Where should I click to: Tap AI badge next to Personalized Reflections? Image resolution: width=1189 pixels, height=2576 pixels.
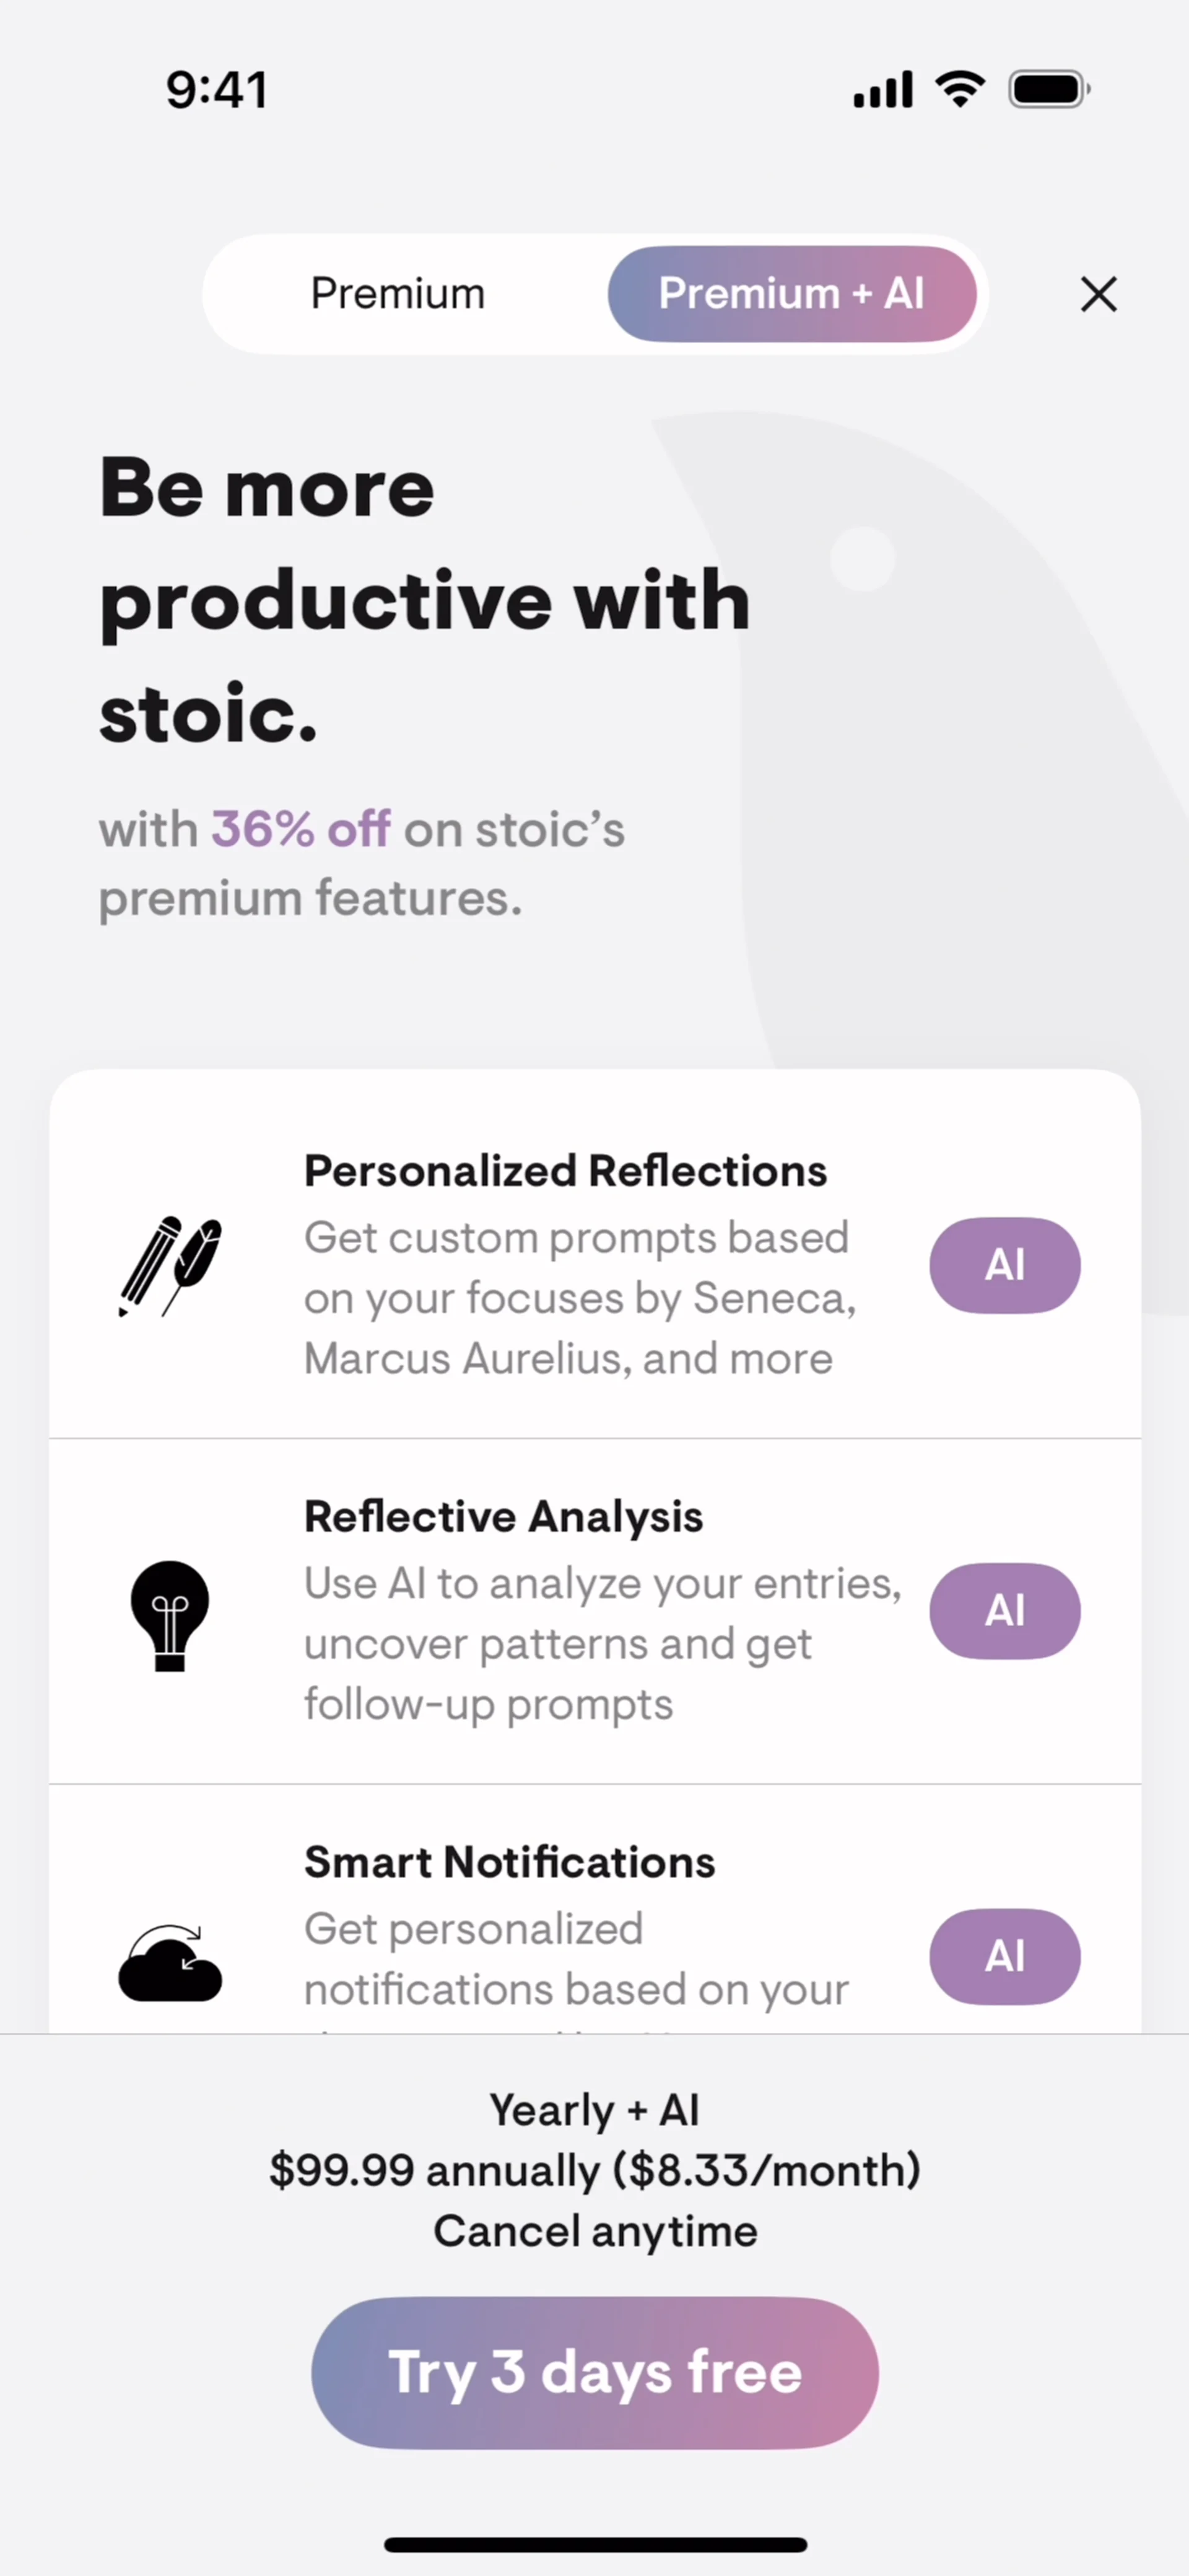coord(1005,1265)
